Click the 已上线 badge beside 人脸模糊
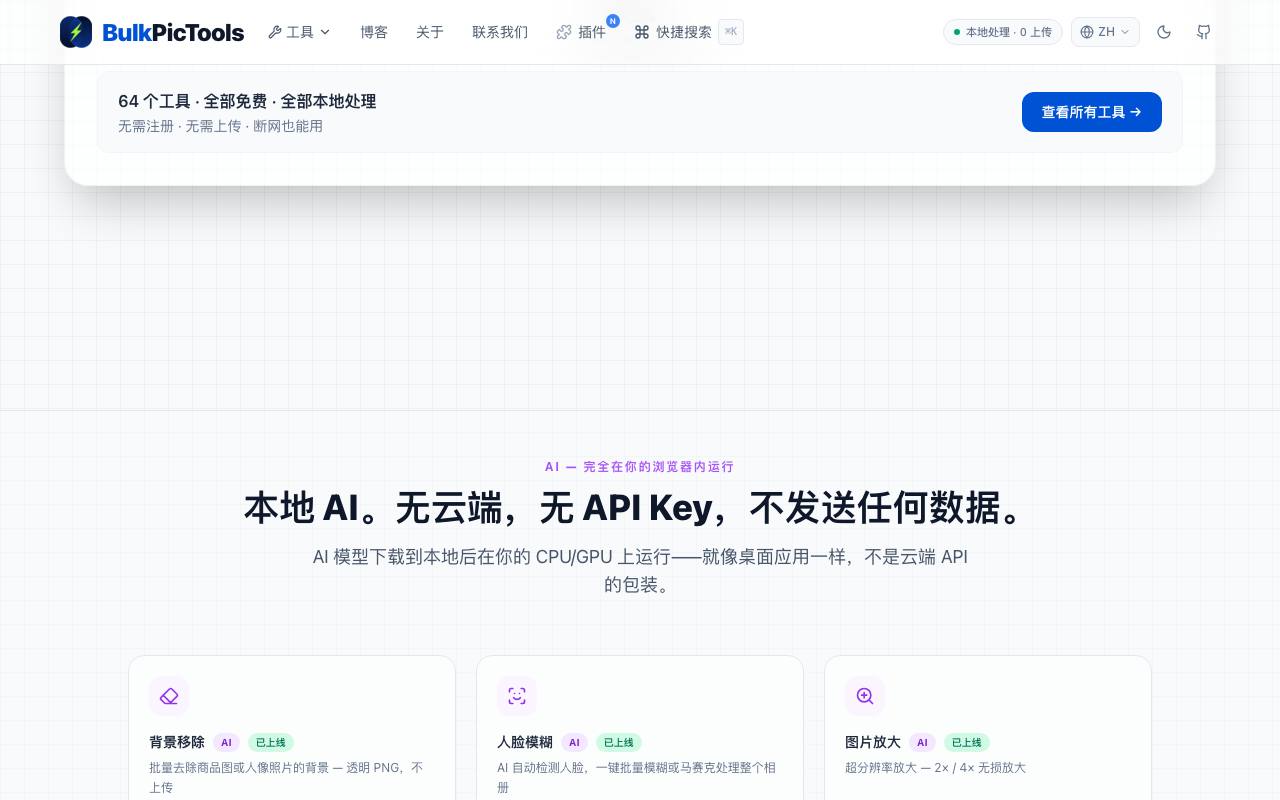 click(619, 742)
